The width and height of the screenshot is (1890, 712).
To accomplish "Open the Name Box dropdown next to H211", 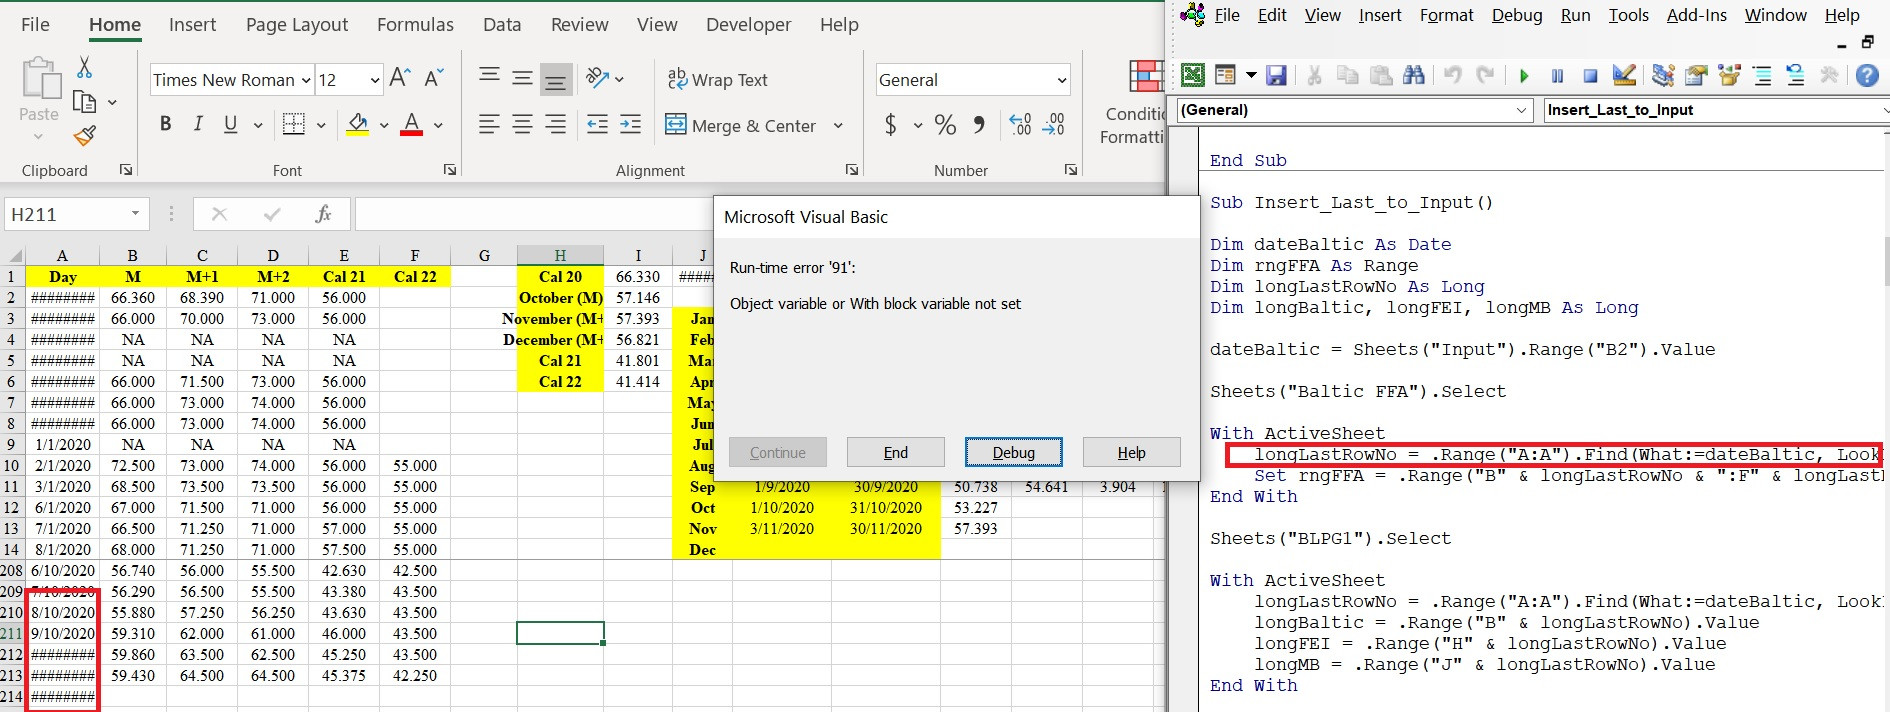I will (135, 214).
